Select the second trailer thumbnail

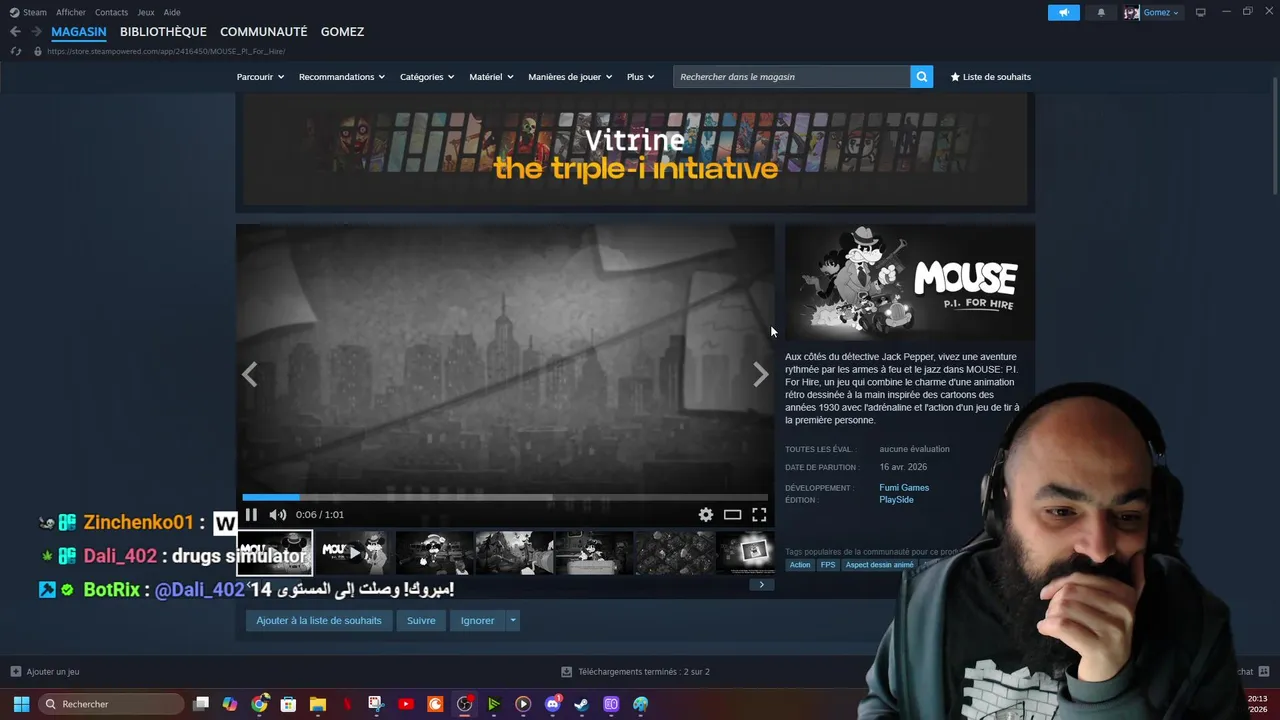coord(354,553)
